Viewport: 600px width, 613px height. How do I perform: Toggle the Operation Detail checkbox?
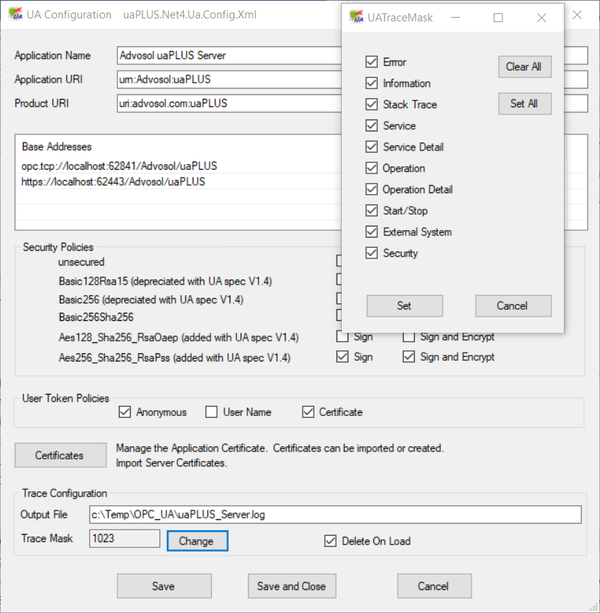pos(371,189)
